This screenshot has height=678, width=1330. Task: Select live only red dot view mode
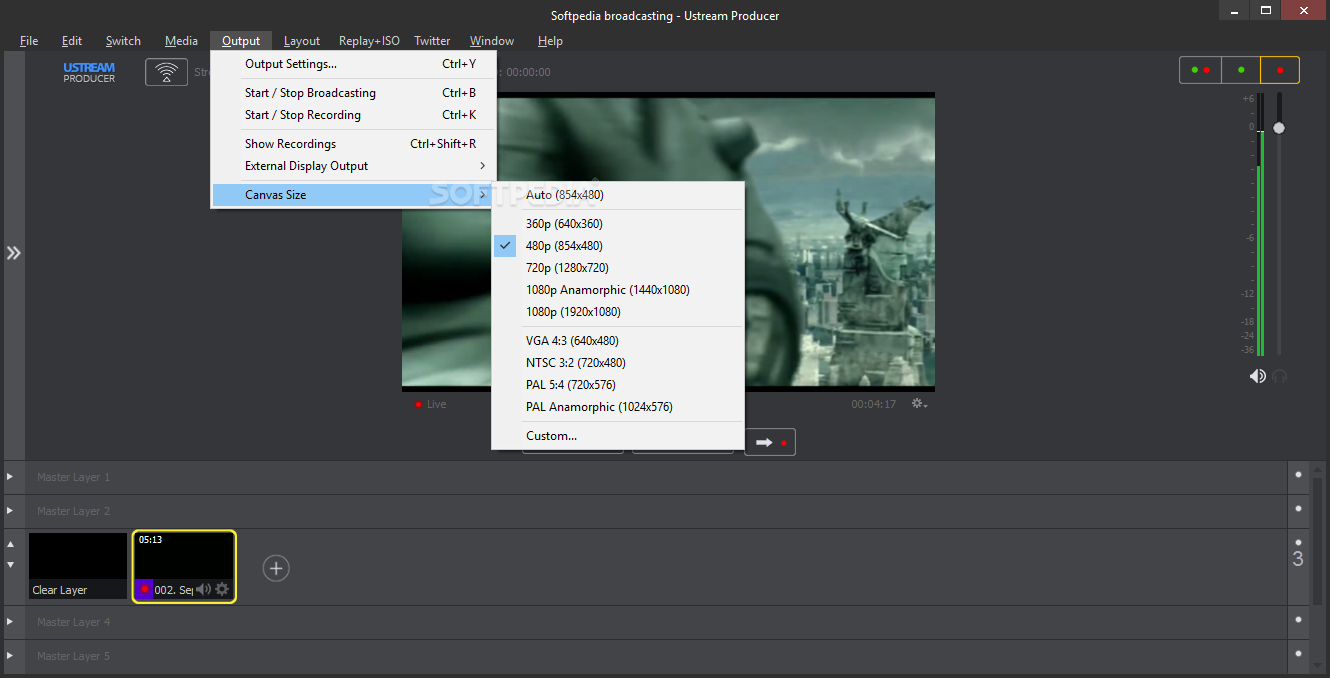[1280, 70]
